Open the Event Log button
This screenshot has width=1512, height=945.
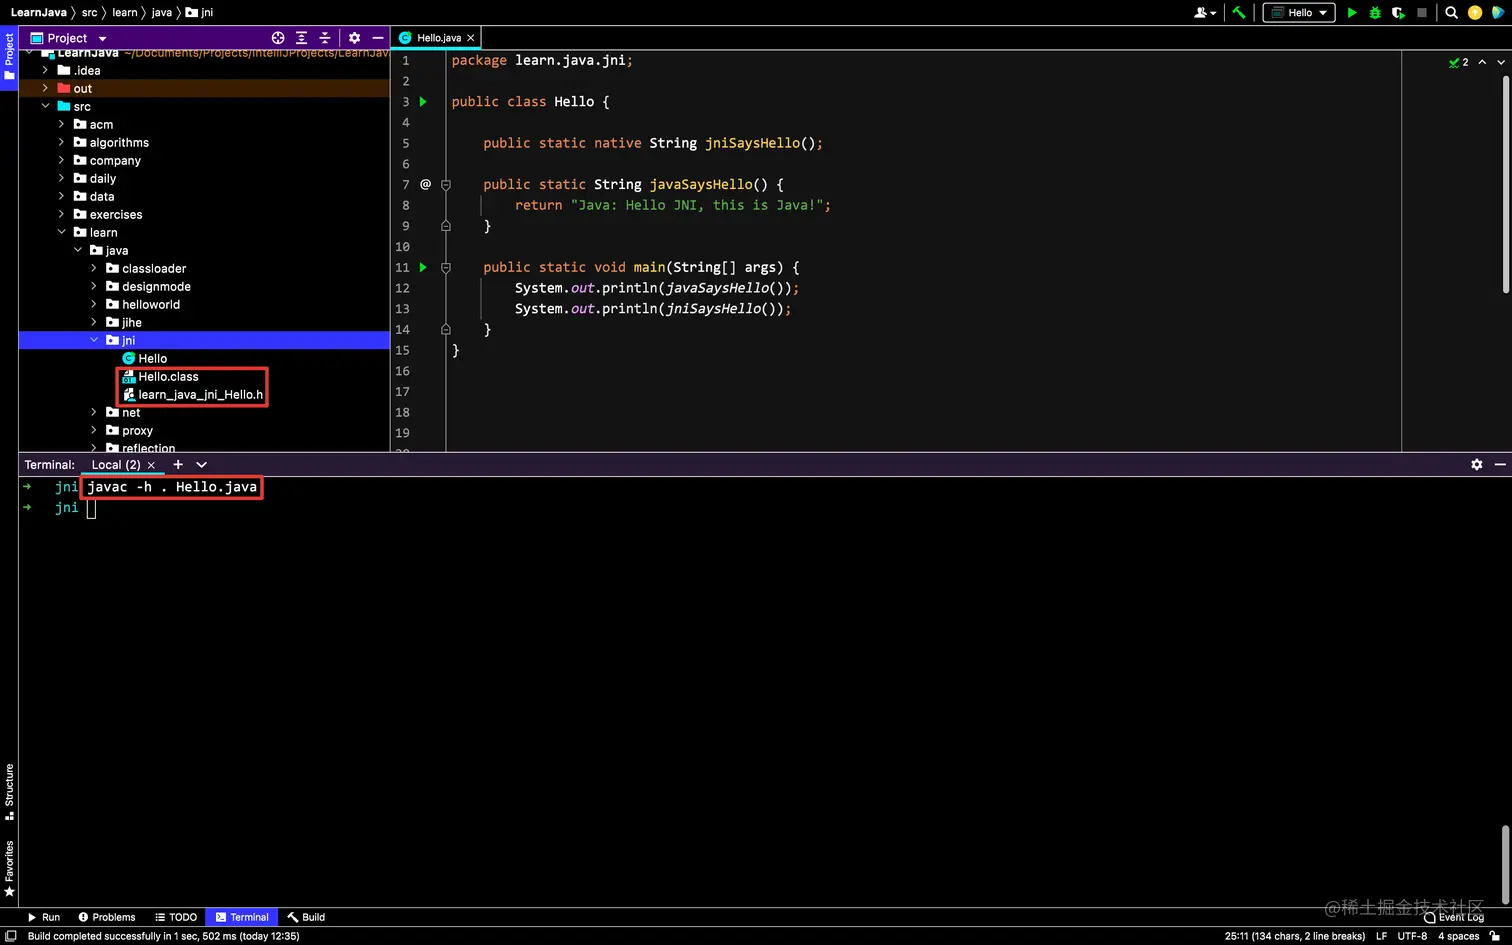point(1454,917)
